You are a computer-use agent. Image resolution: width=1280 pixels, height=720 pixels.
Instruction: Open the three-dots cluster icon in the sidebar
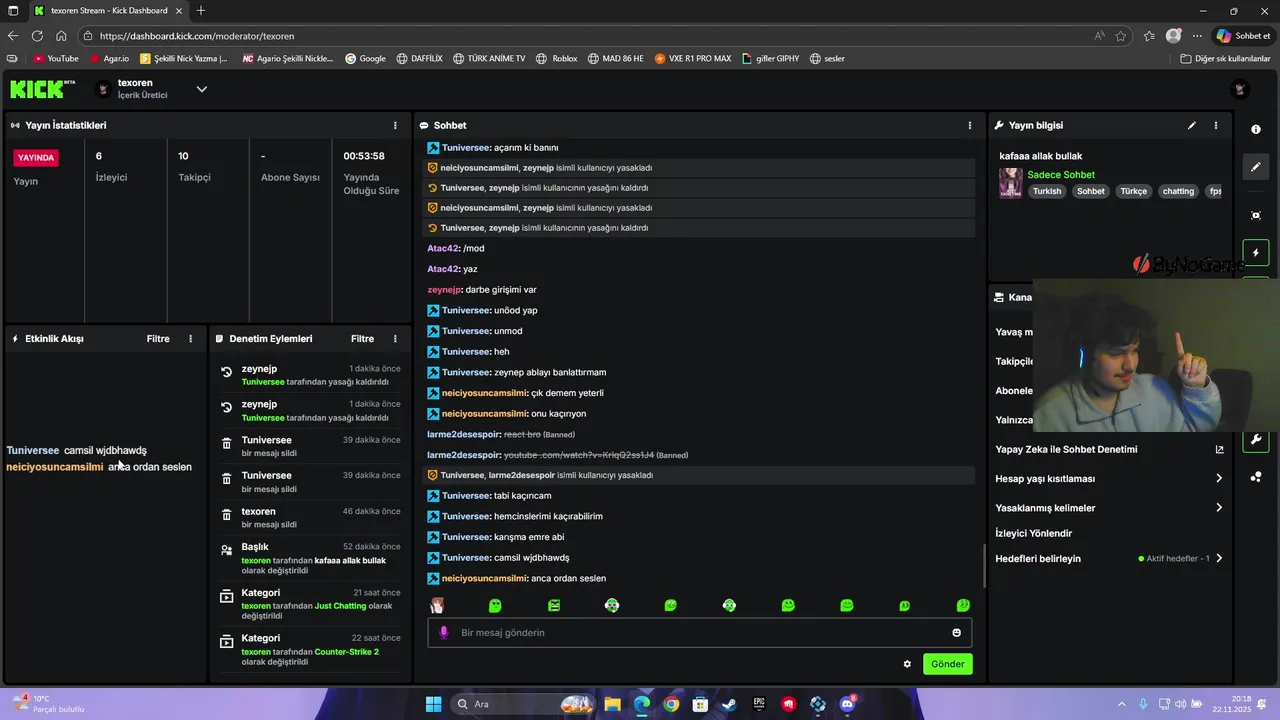pyautogui.click(x=1256, y=477)
